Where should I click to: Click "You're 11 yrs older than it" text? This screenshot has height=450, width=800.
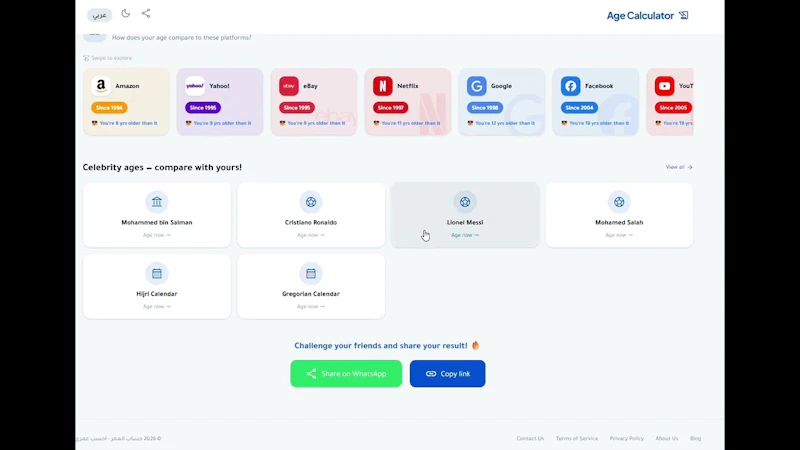411,123
